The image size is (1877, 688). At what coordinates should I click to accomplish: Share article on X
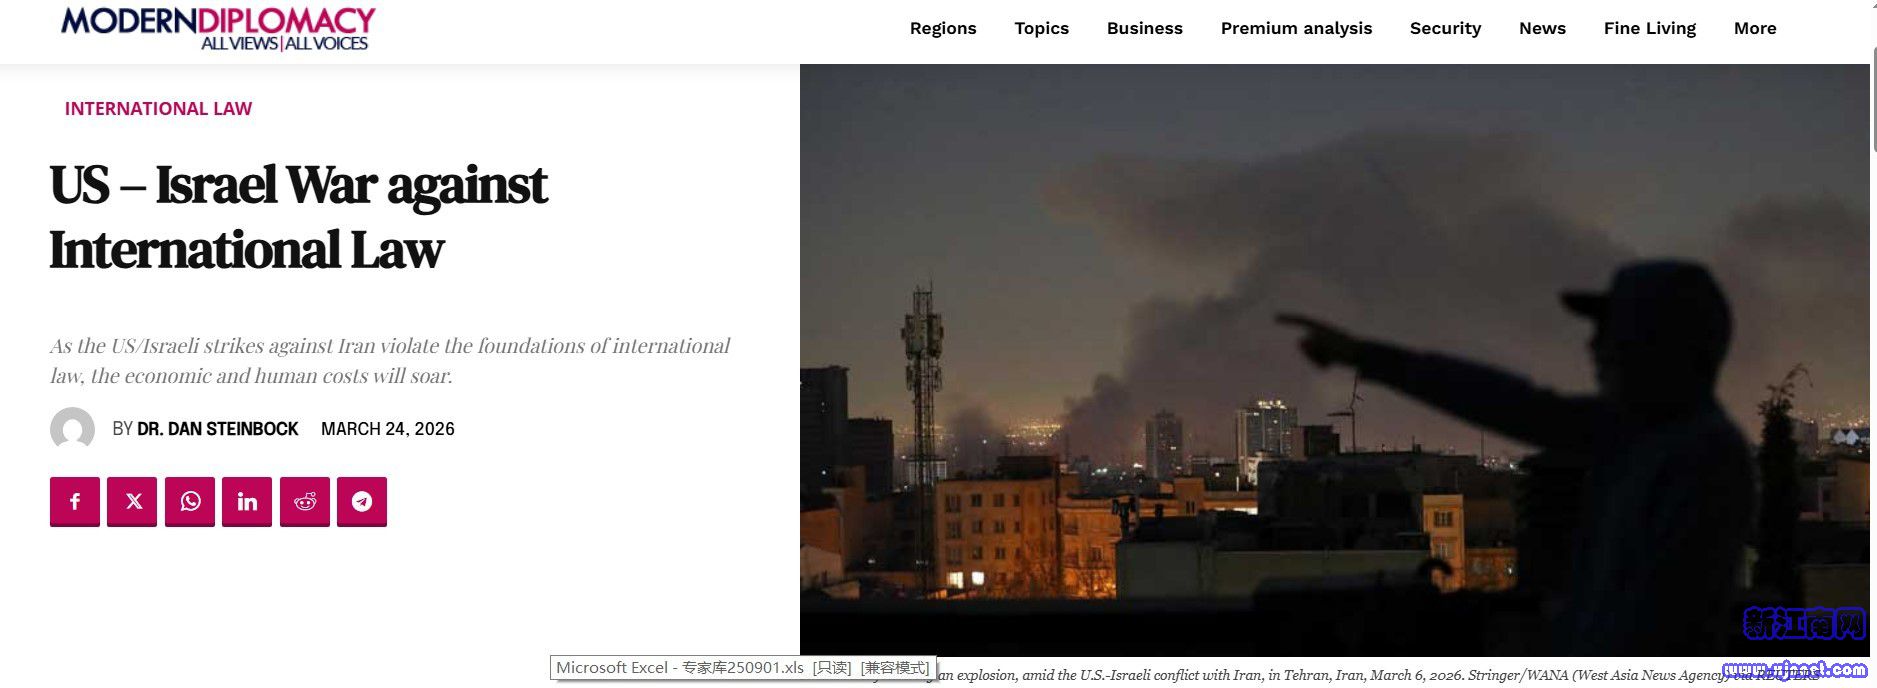[133, 501]
